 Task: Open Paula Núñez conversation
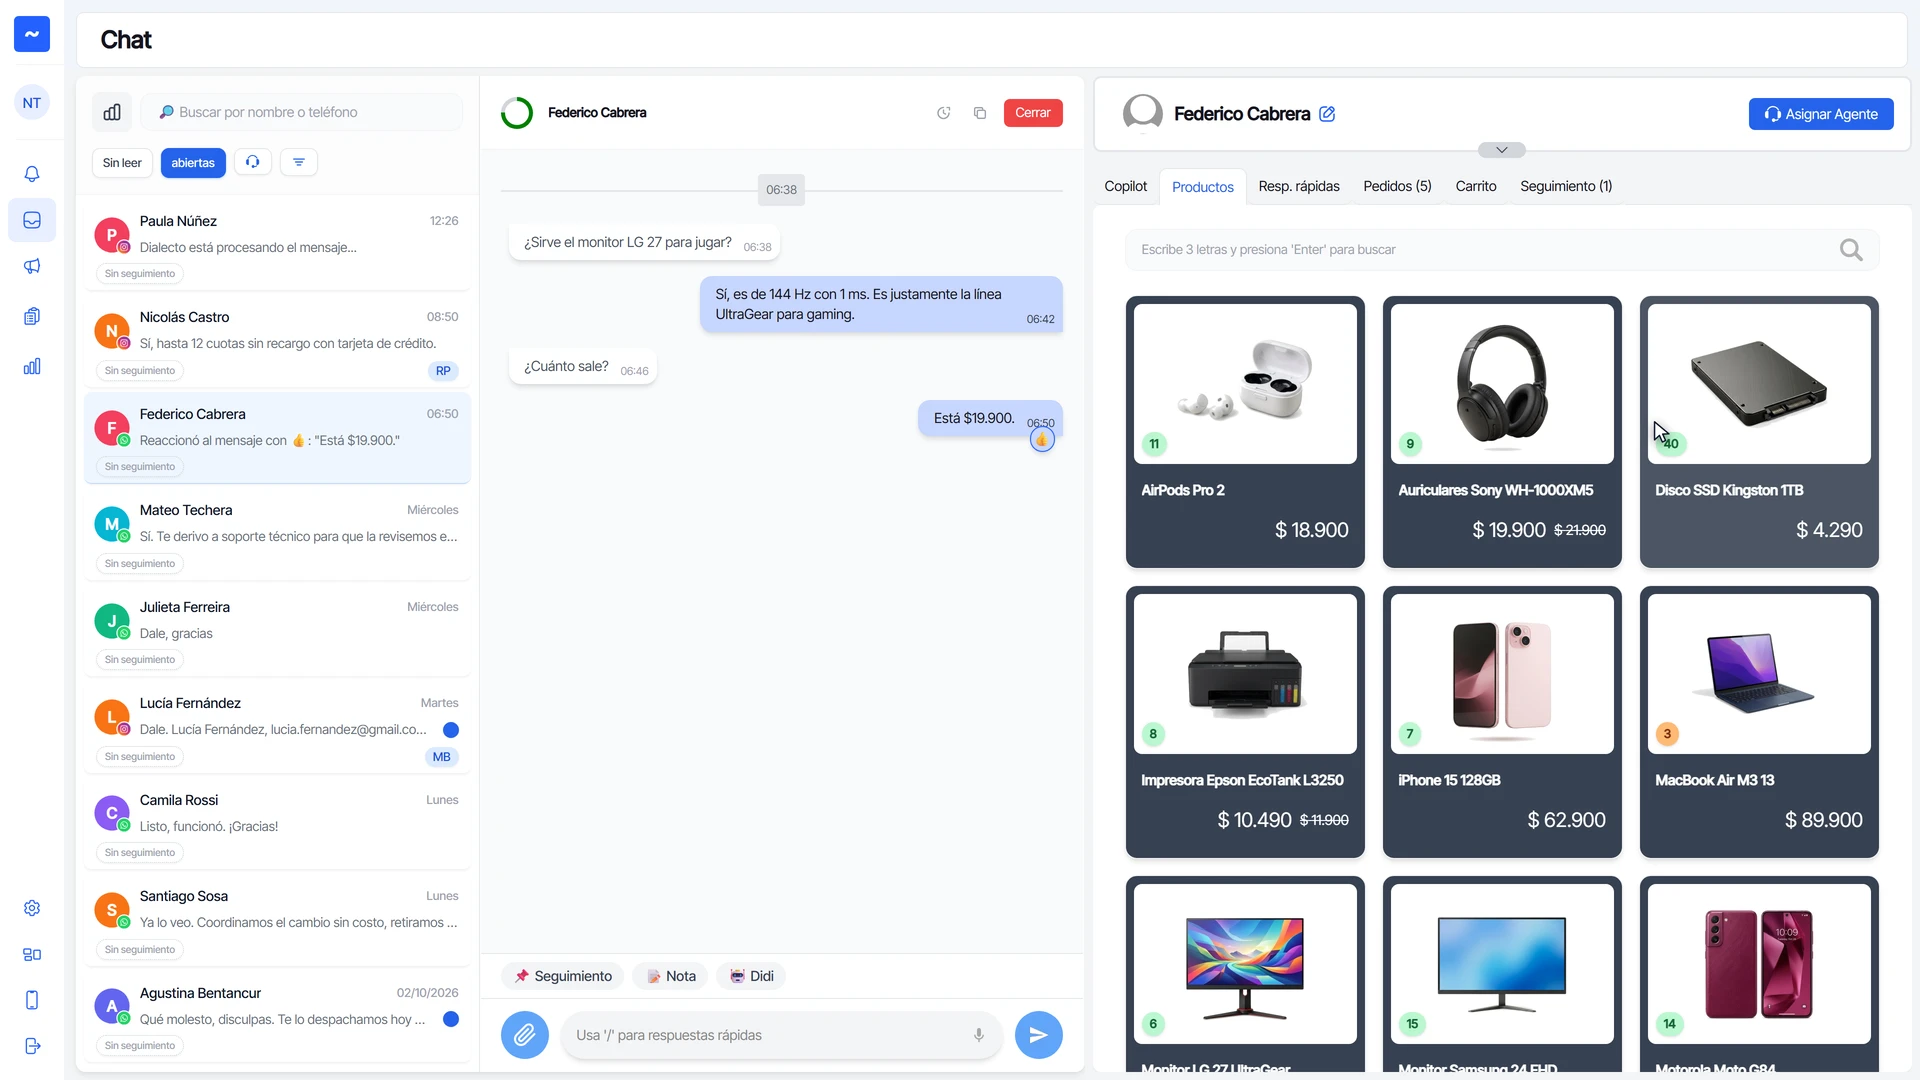[277, 246]
